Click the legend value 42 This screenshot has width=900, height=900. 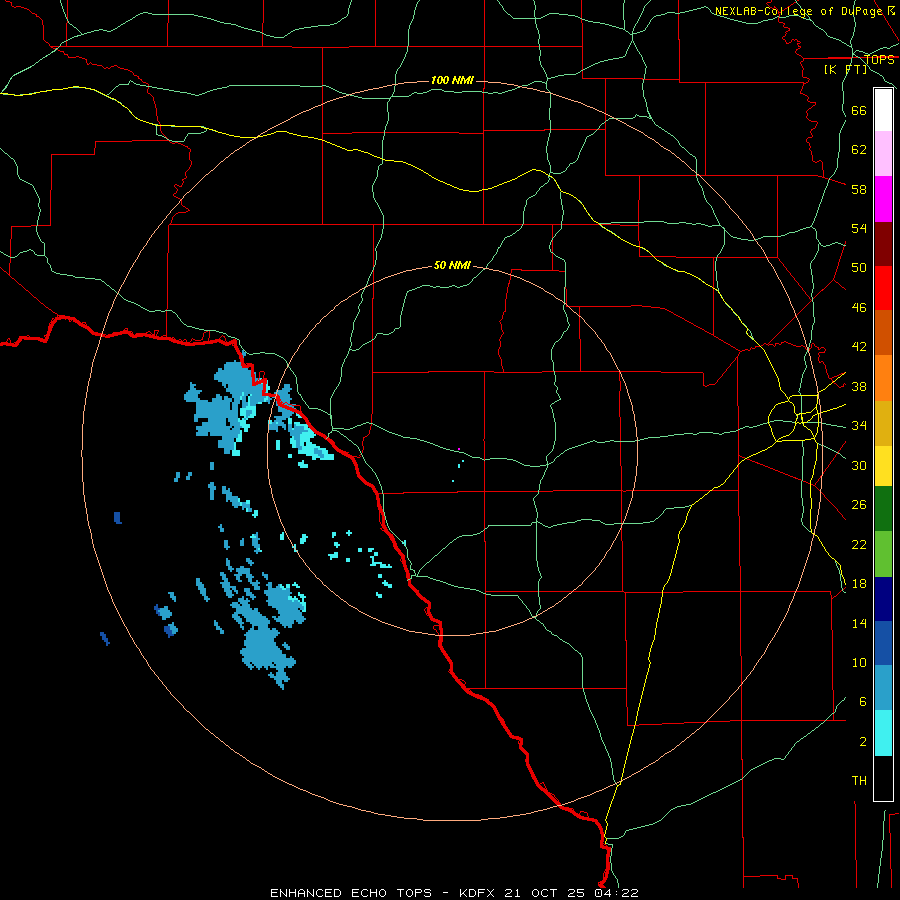859,347
